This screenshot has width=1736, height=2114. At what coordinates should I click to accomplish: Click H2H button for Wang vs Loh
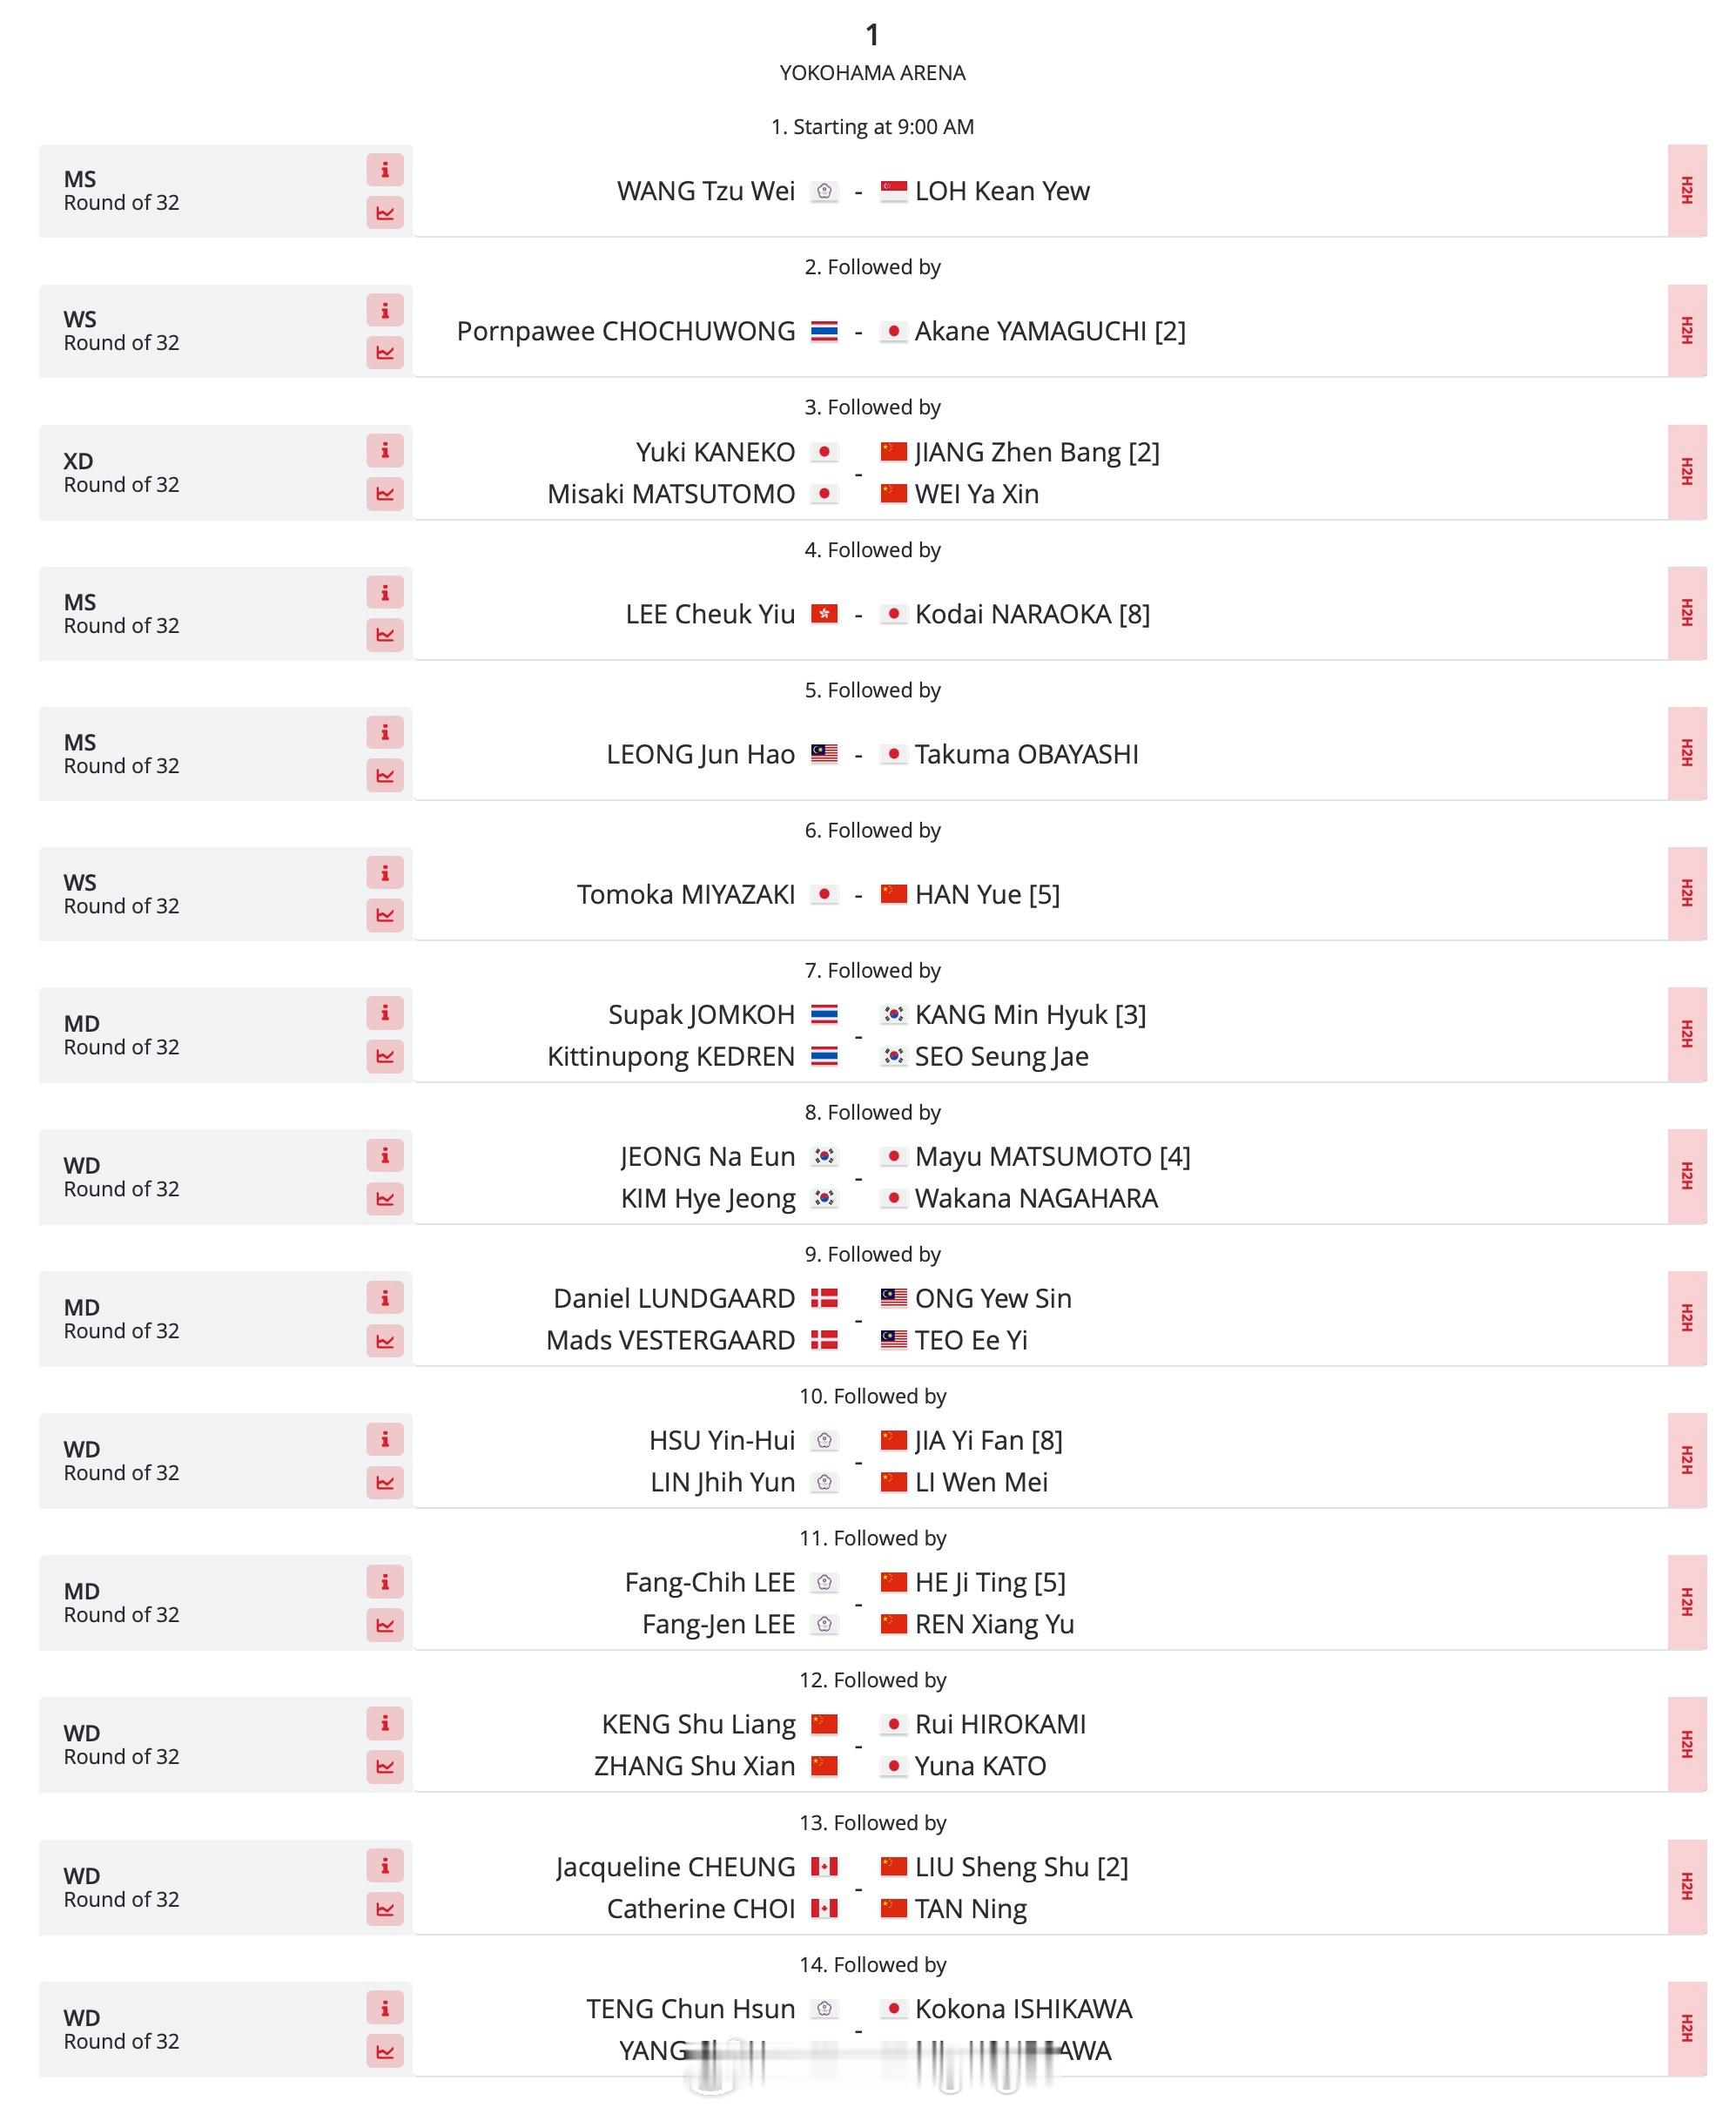click(1687, 190)
